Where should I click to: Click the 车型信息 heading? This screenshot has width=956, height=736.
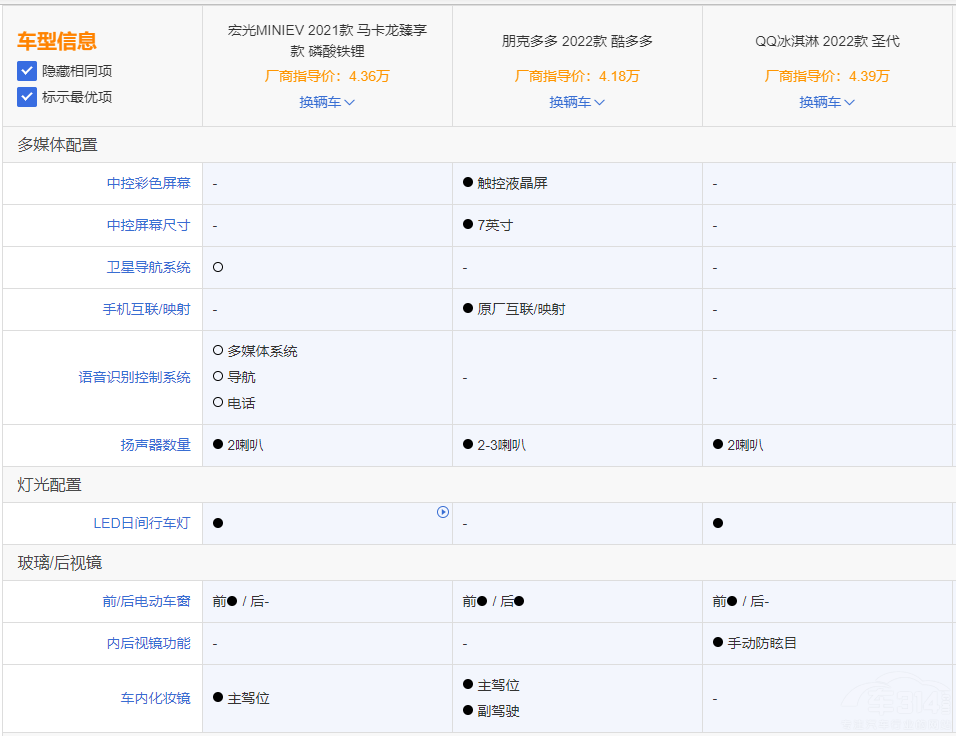pyautogui.click(x=57, y=41)
